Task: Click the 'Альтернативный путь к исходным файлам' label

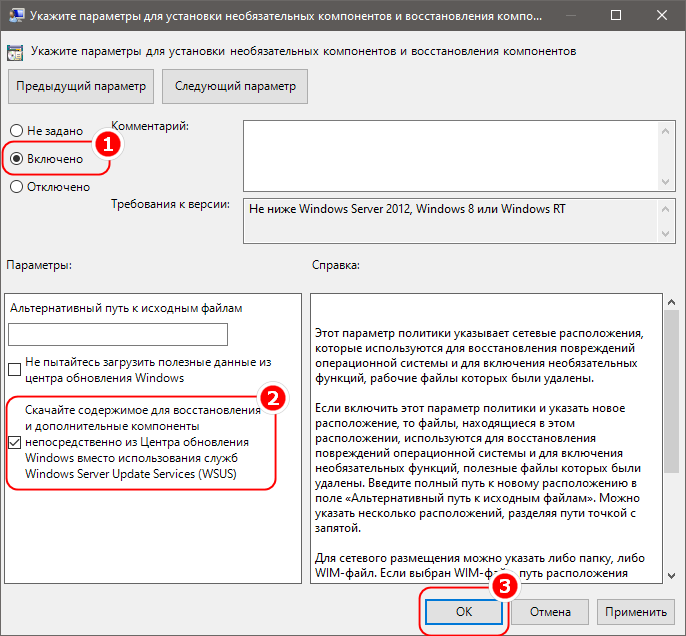Action: coord(126,308)
